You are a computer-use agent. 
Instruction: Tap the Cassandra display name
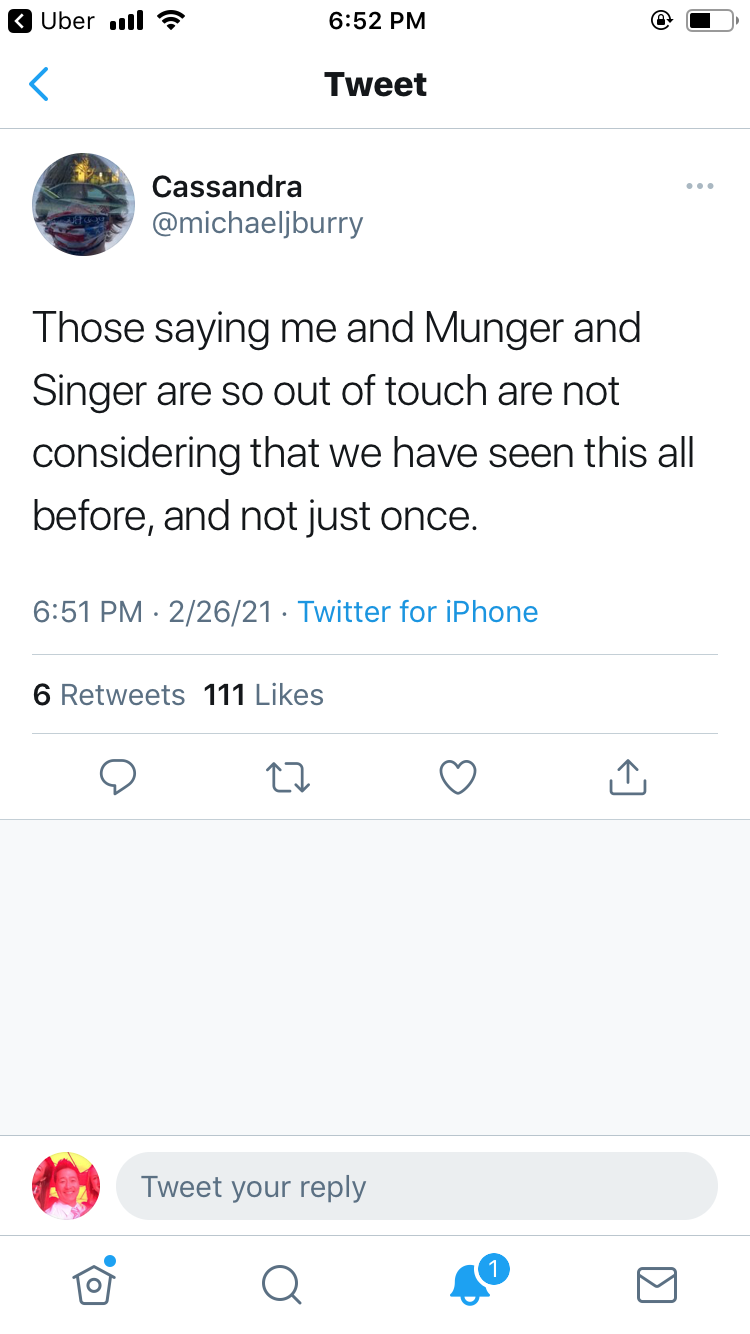(x=227, y=186)
